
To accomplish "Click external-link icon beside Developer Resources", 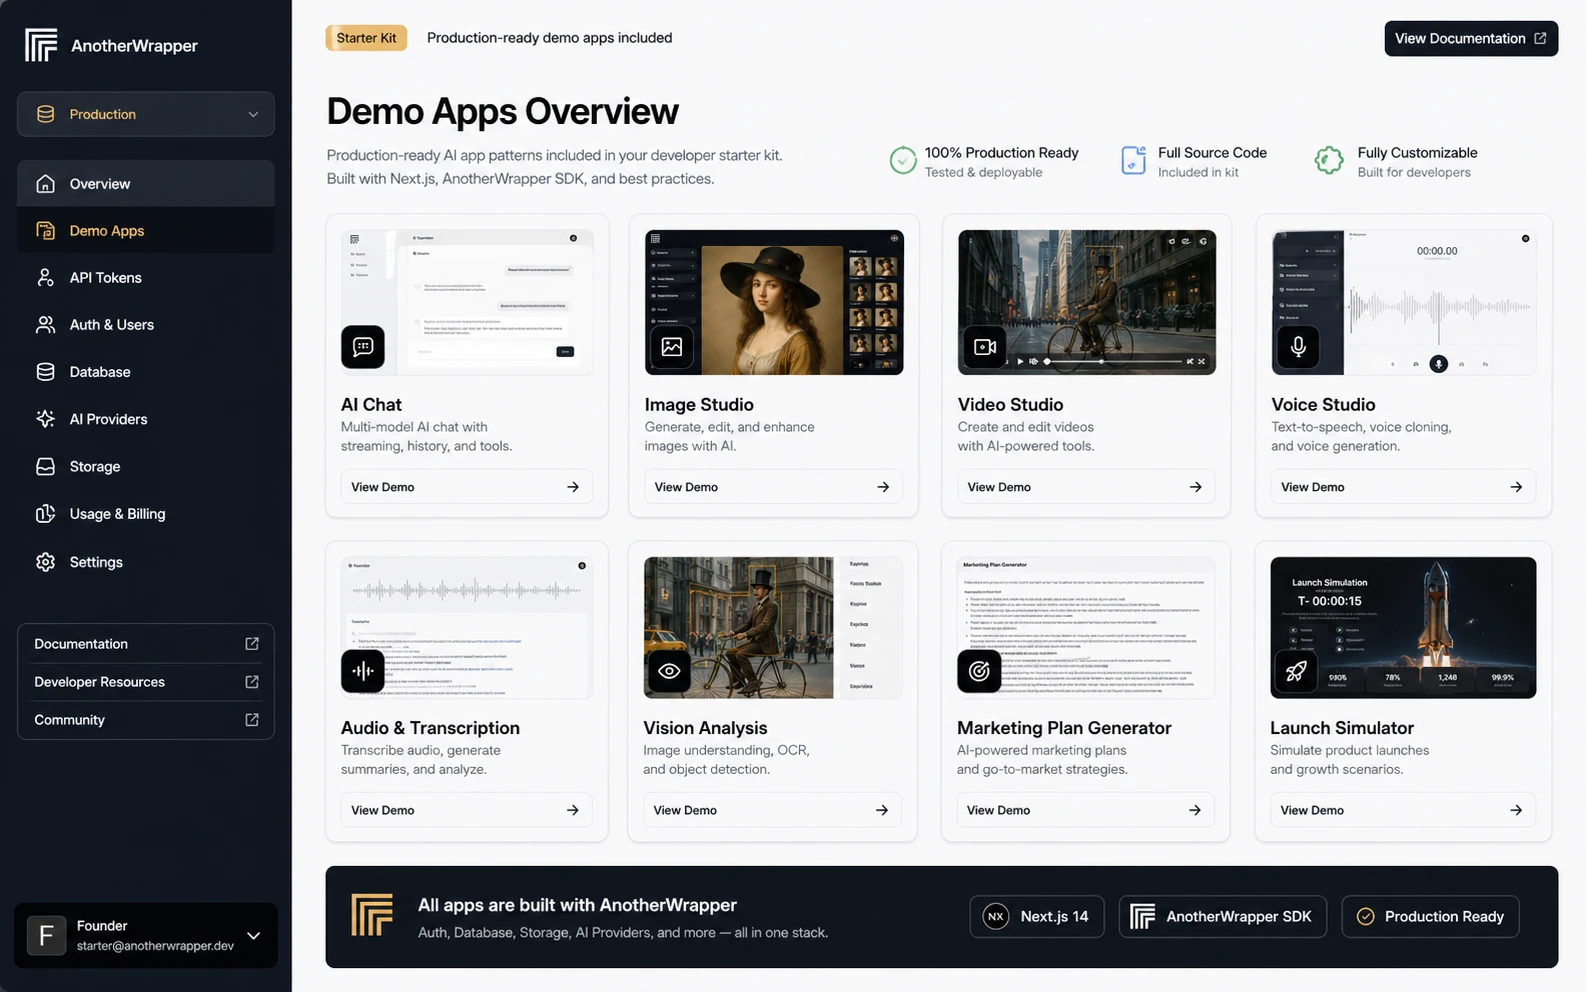I will coord(252,682).
